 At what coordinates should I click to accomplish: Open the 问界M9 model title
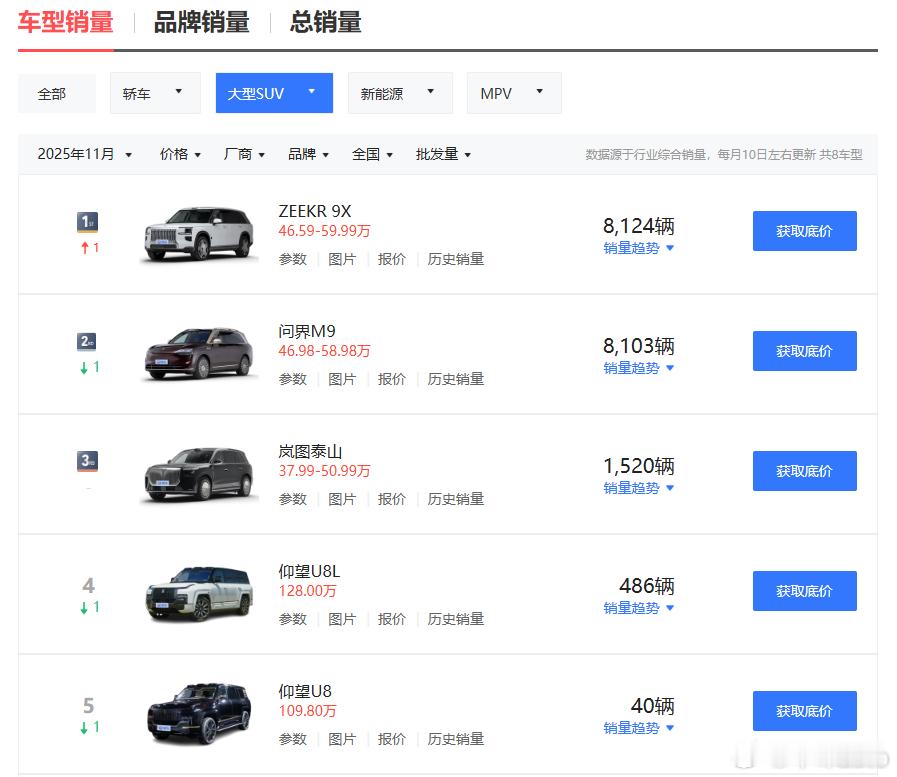pyautogui.click(x=307, y=331)
